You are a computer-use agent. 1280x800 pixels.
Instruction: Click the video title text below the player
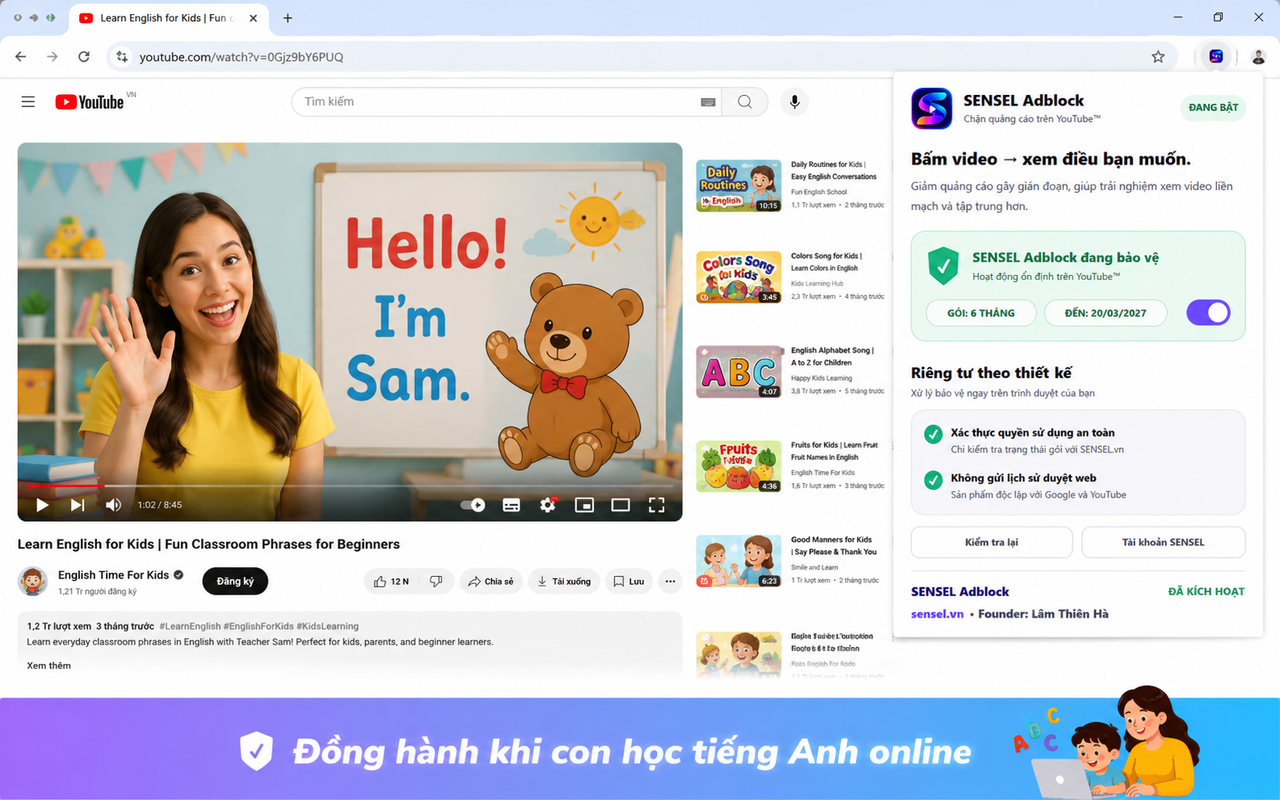pos(209,544)
